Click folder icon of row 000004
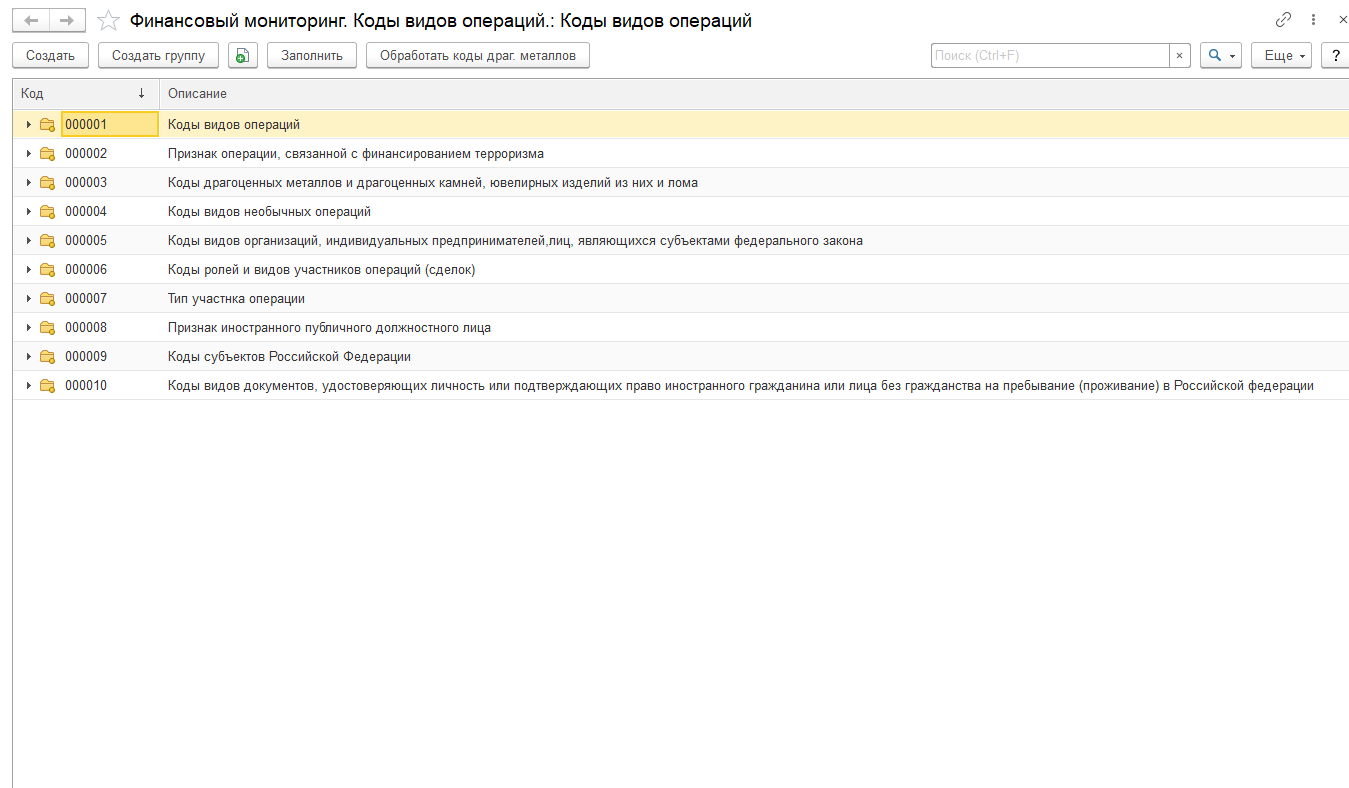This screenshot has width=1349, height=788. tap(47, 212)
